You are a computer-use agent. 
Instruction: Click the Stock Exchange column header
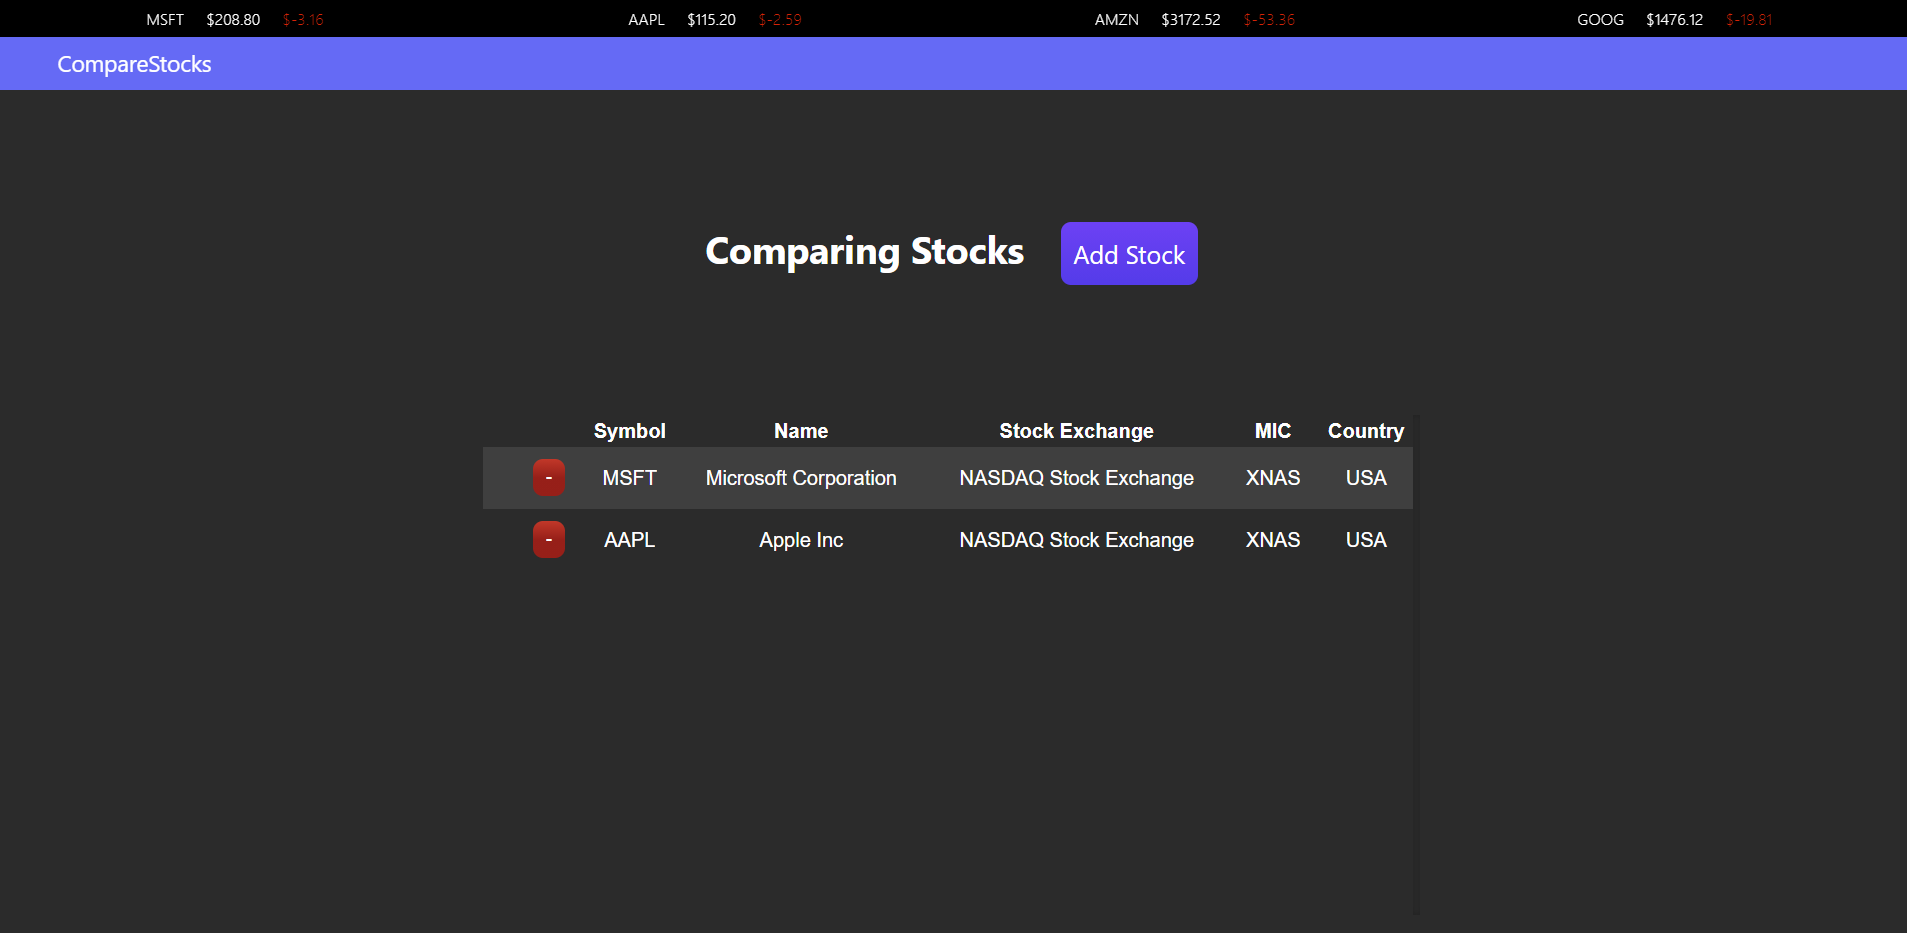point(1076,431)
